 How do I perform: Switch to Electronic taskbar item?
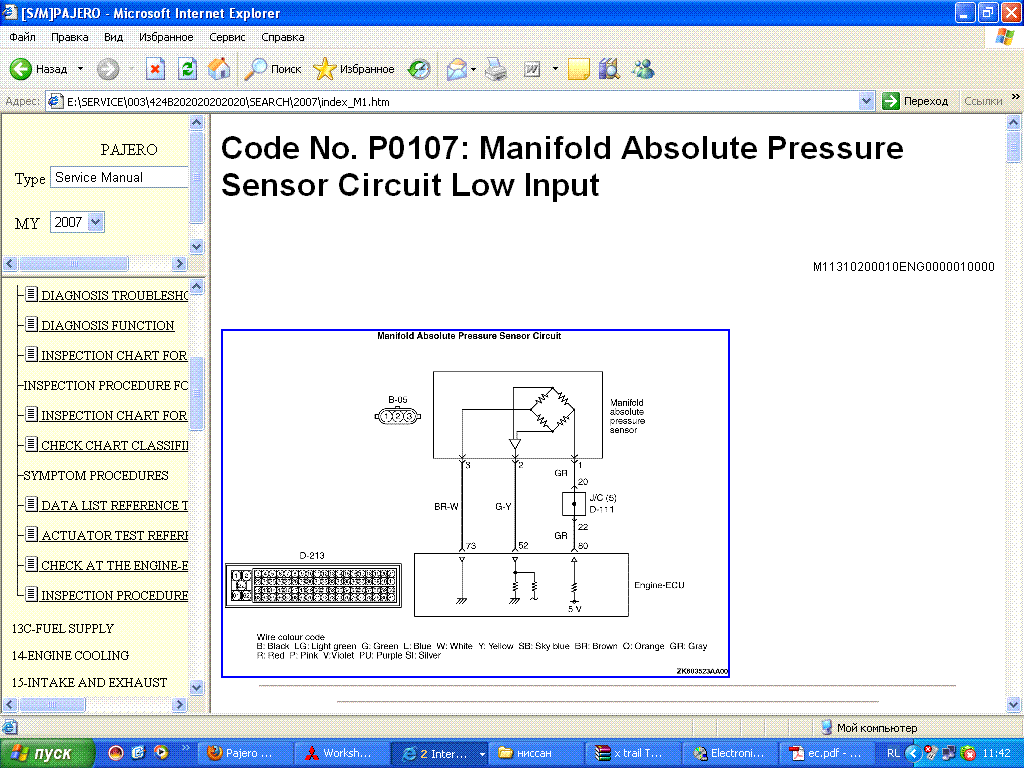coord(728,754)
